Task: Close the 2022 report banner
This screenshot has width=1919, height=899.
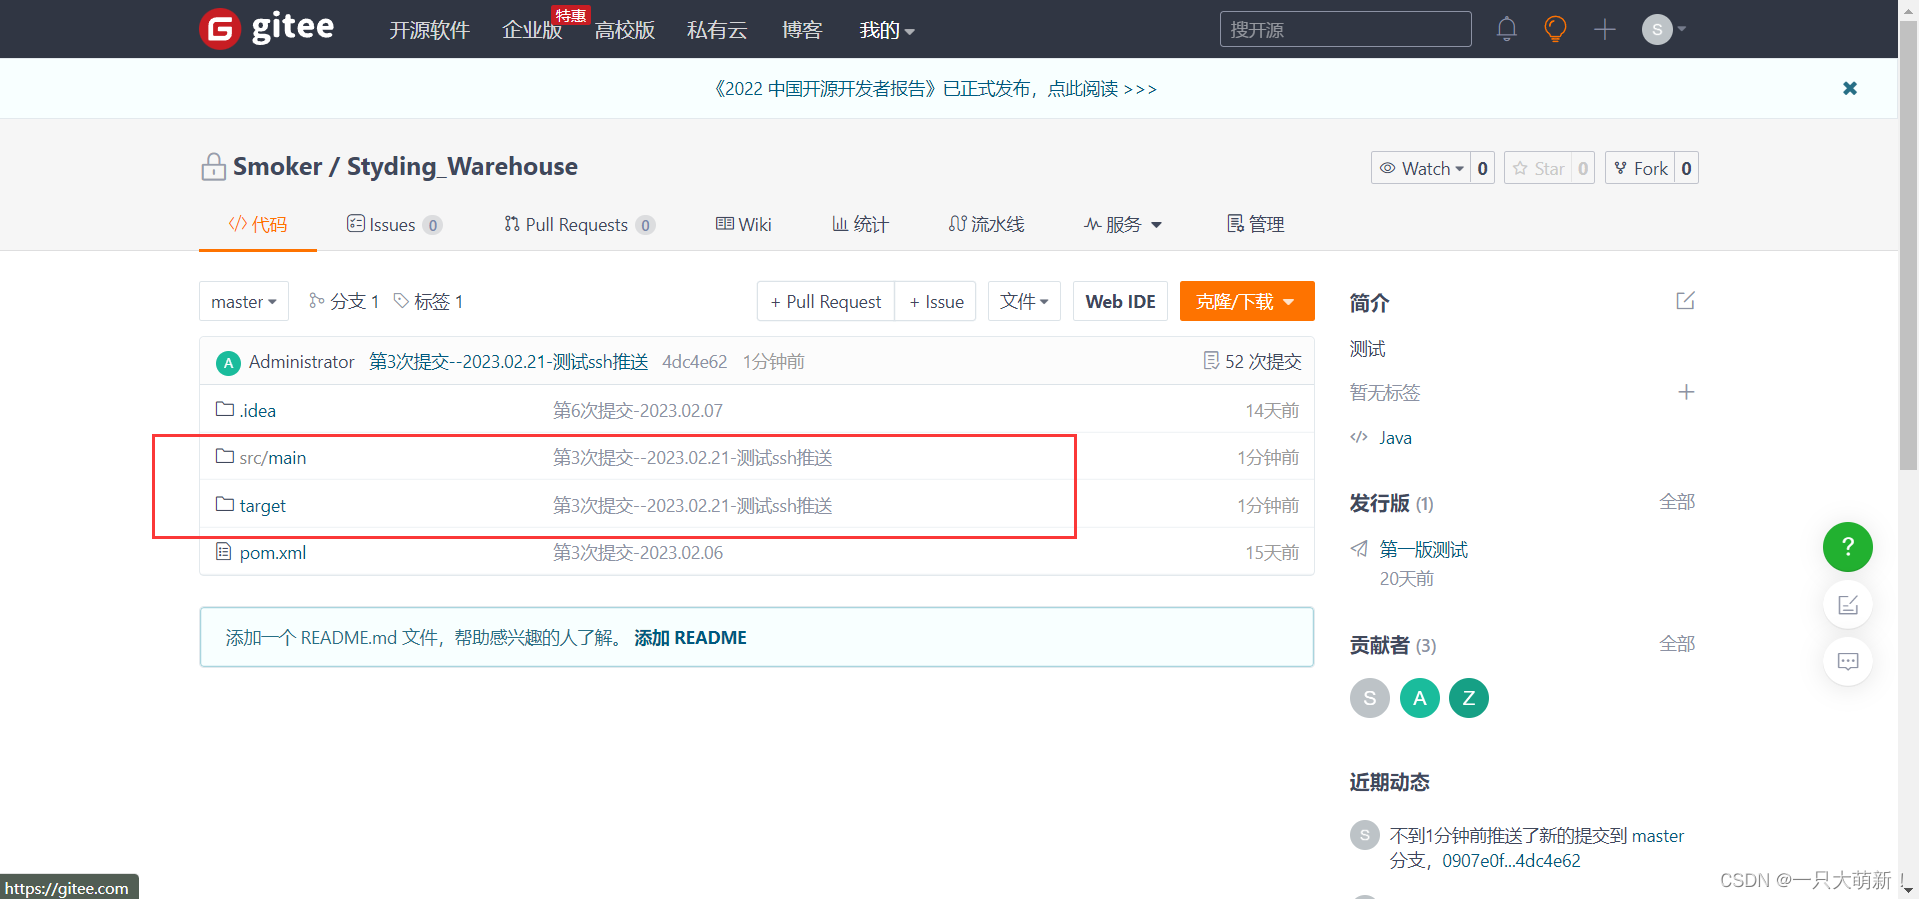Action: click(1850, 88)
